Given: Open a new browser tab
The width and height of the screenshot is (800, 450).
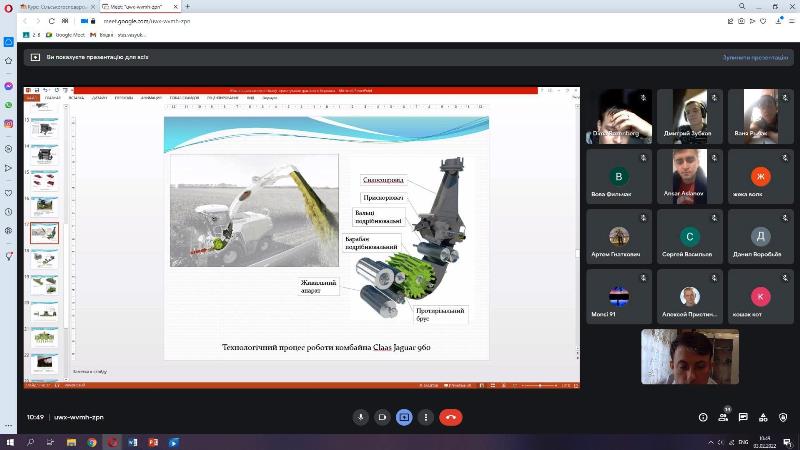Looking at the screenshot, I should [188, 6].
